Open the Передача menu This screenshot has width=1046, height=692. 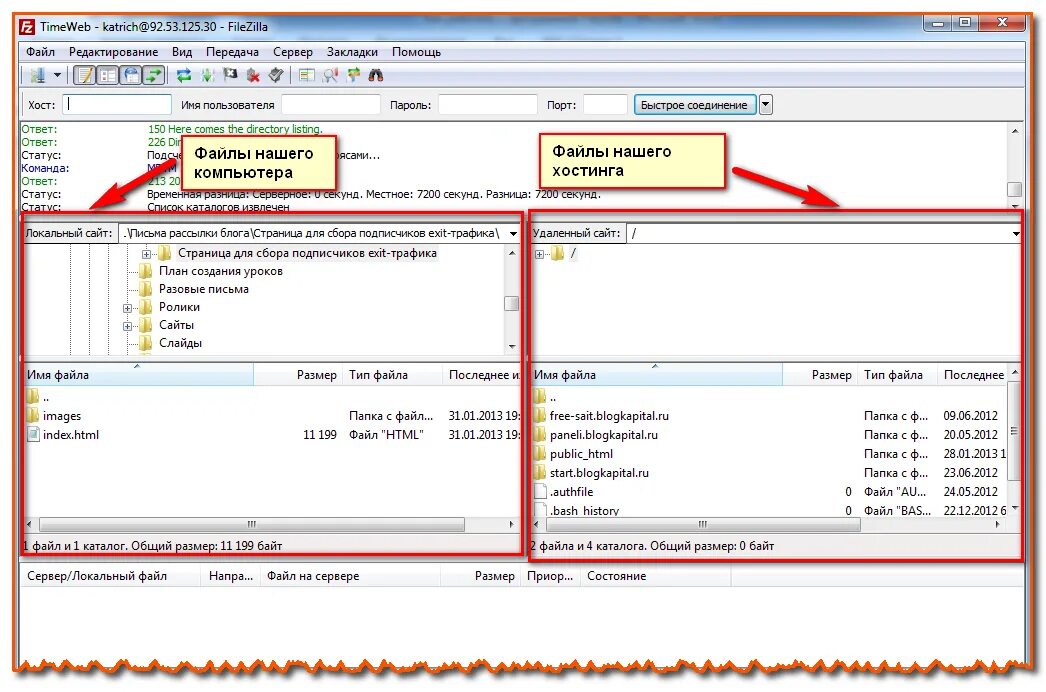(x=232, y=52)
